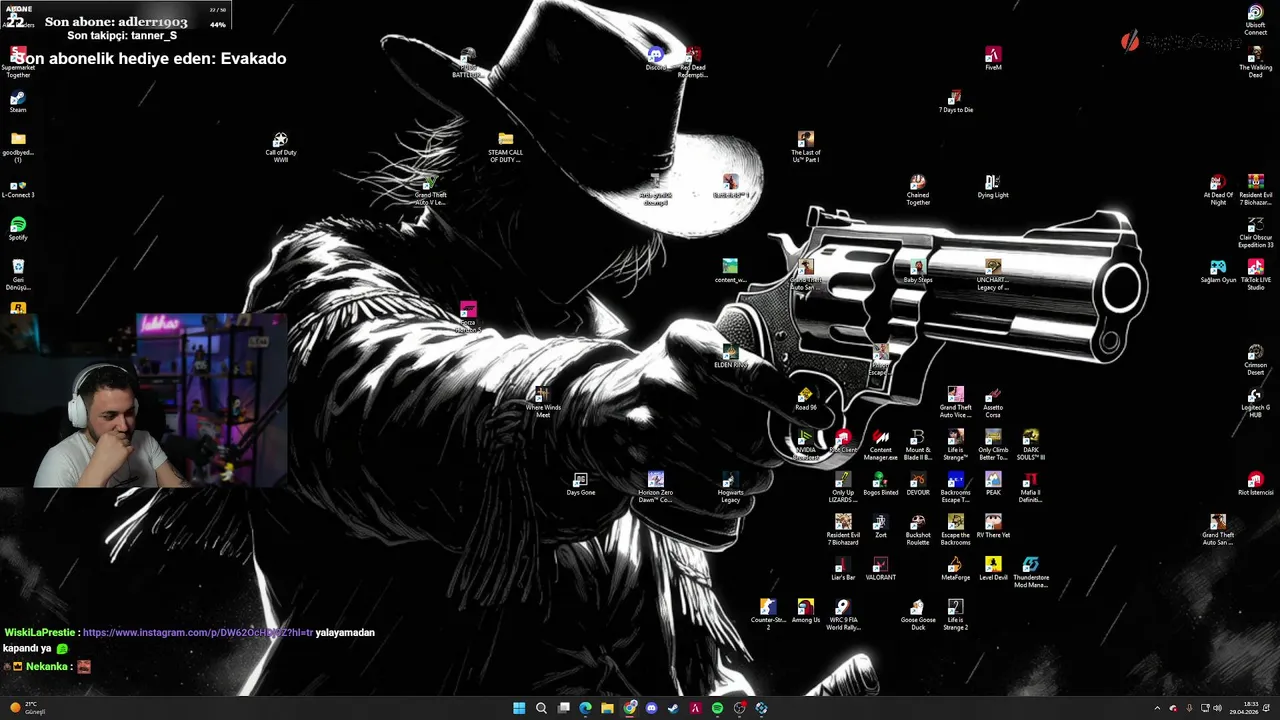Launch the At Dead Of Night shortcut

1217,190
